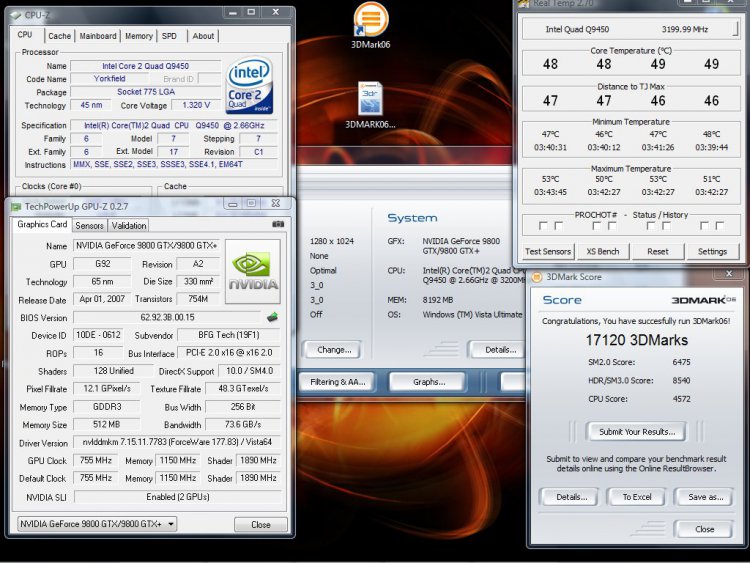Tick the second PROCHOT checkbox from the left
750x563 pixels.
[558, 225]
